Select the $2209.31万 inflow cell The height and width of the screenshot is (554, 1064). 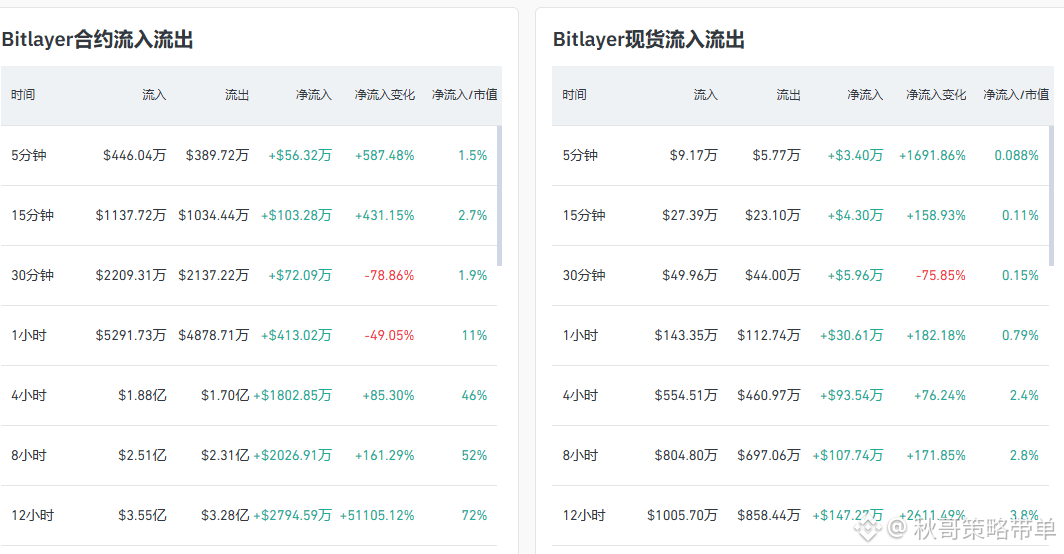point(131,275)
